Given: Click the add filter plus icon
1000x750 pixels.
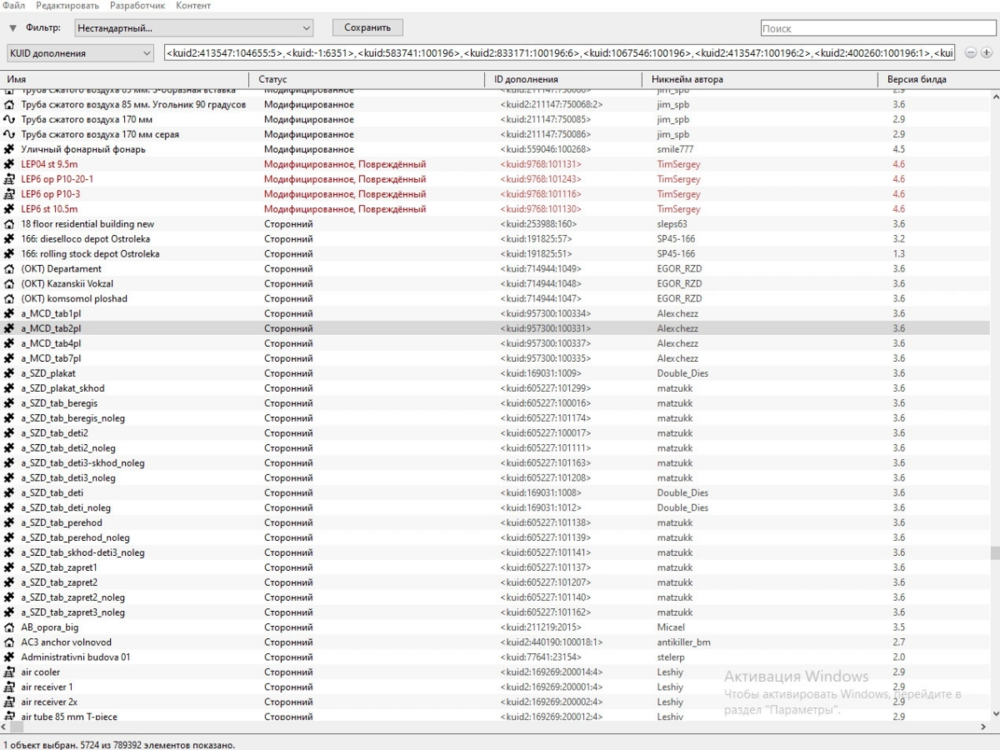Looking at the screenshot, I should point(986,53).
